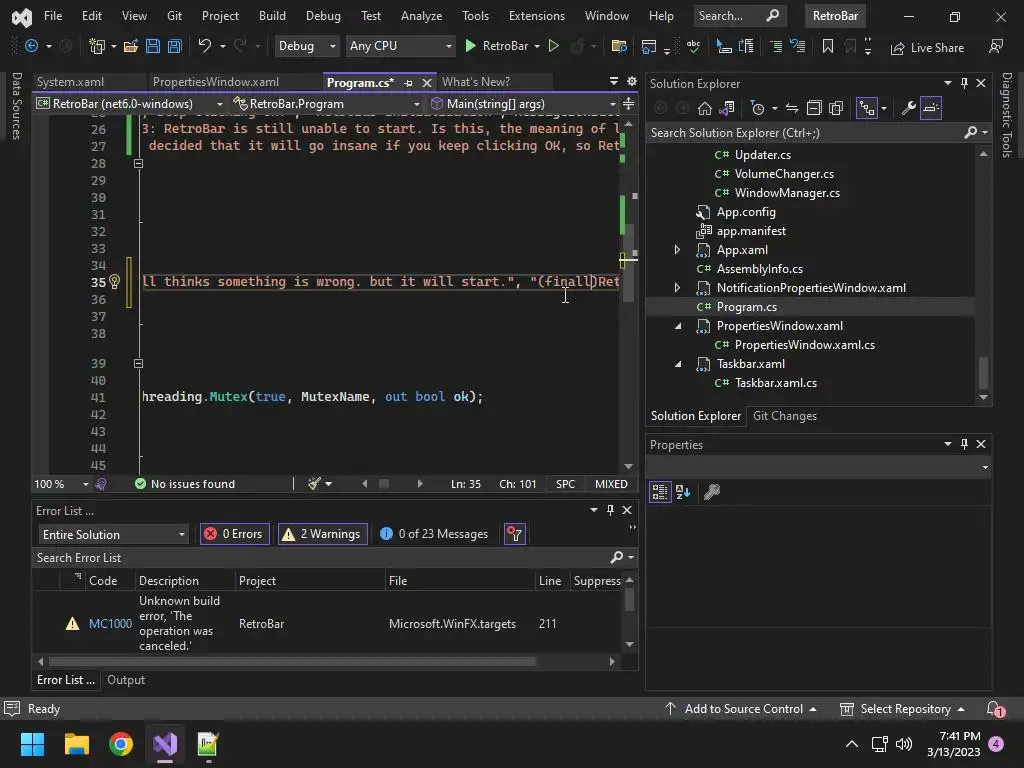Toggle the 0 of 23 Messages filter
This screenshot has width=1024, height=768.
click(434, 534)
